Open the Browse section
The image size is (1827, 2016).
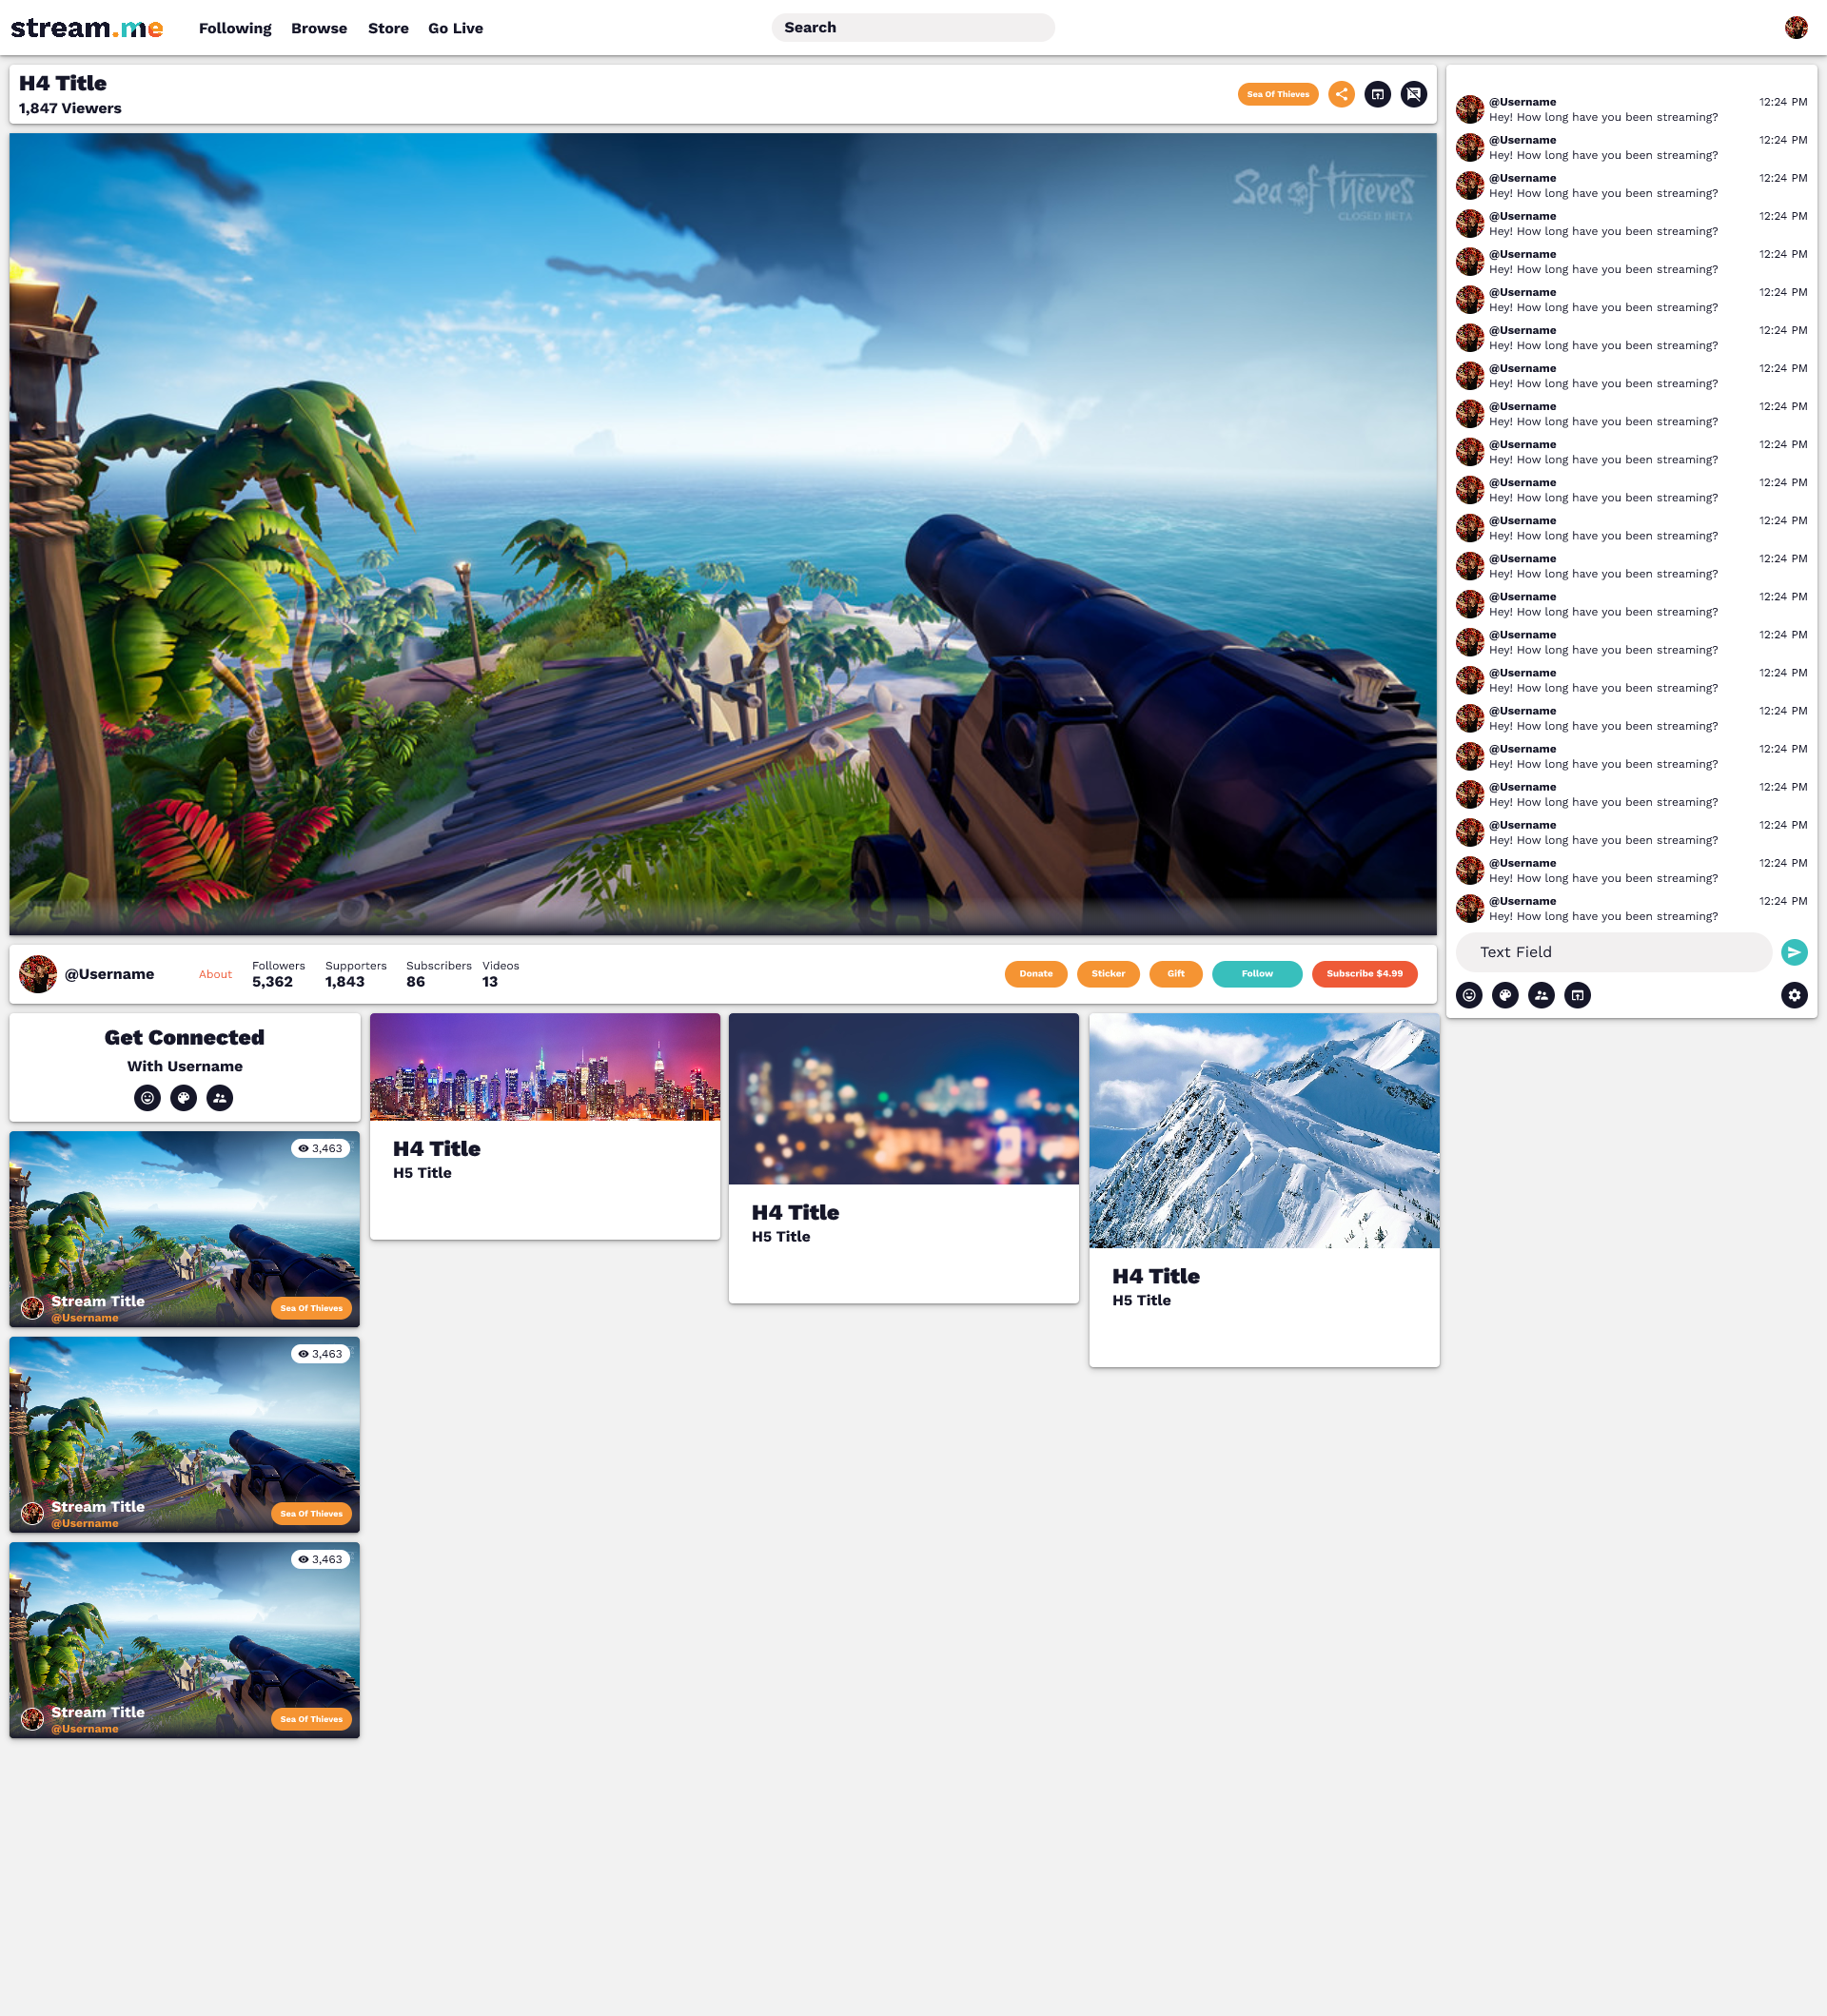tap(318, 28)
